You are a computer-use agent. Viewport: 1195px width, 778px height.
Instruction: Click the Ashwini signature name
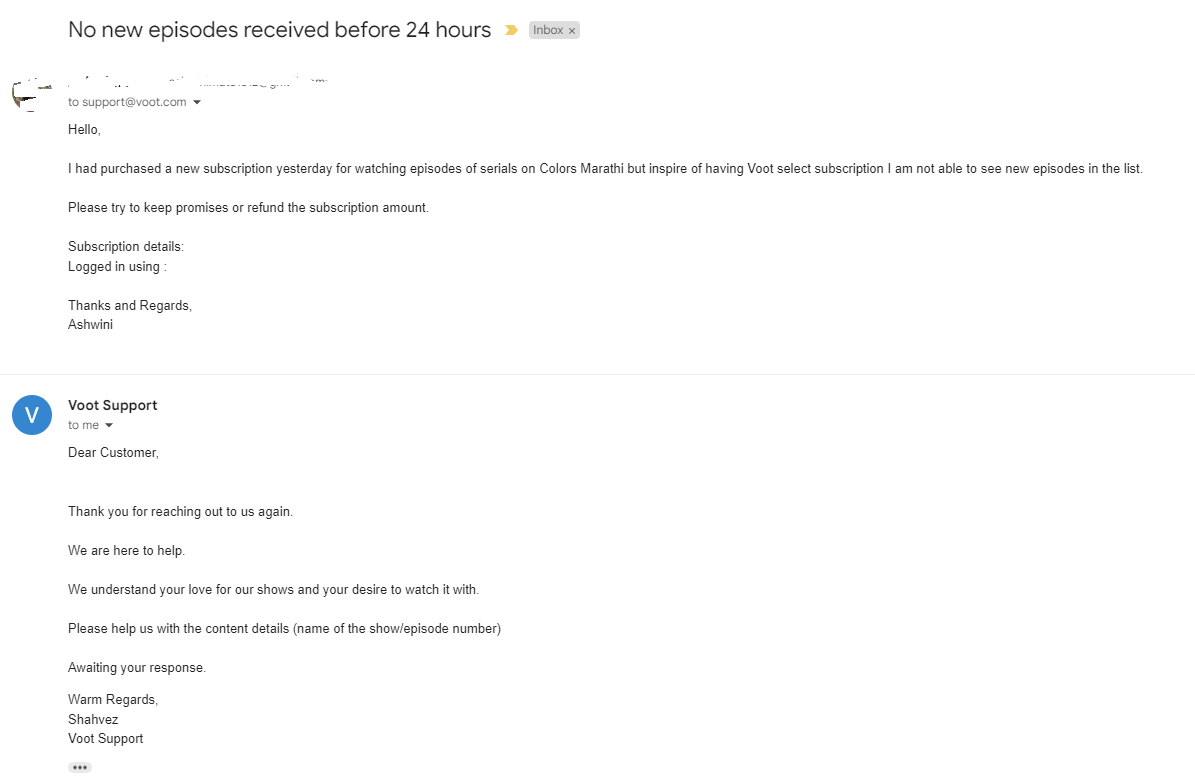(90, 324)
